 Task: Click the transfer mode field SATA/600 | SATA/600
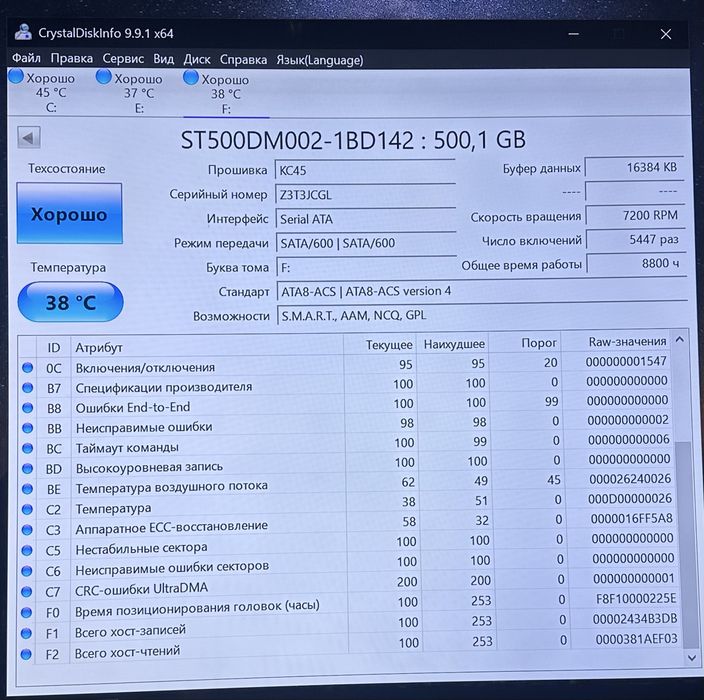click(366, 243)
